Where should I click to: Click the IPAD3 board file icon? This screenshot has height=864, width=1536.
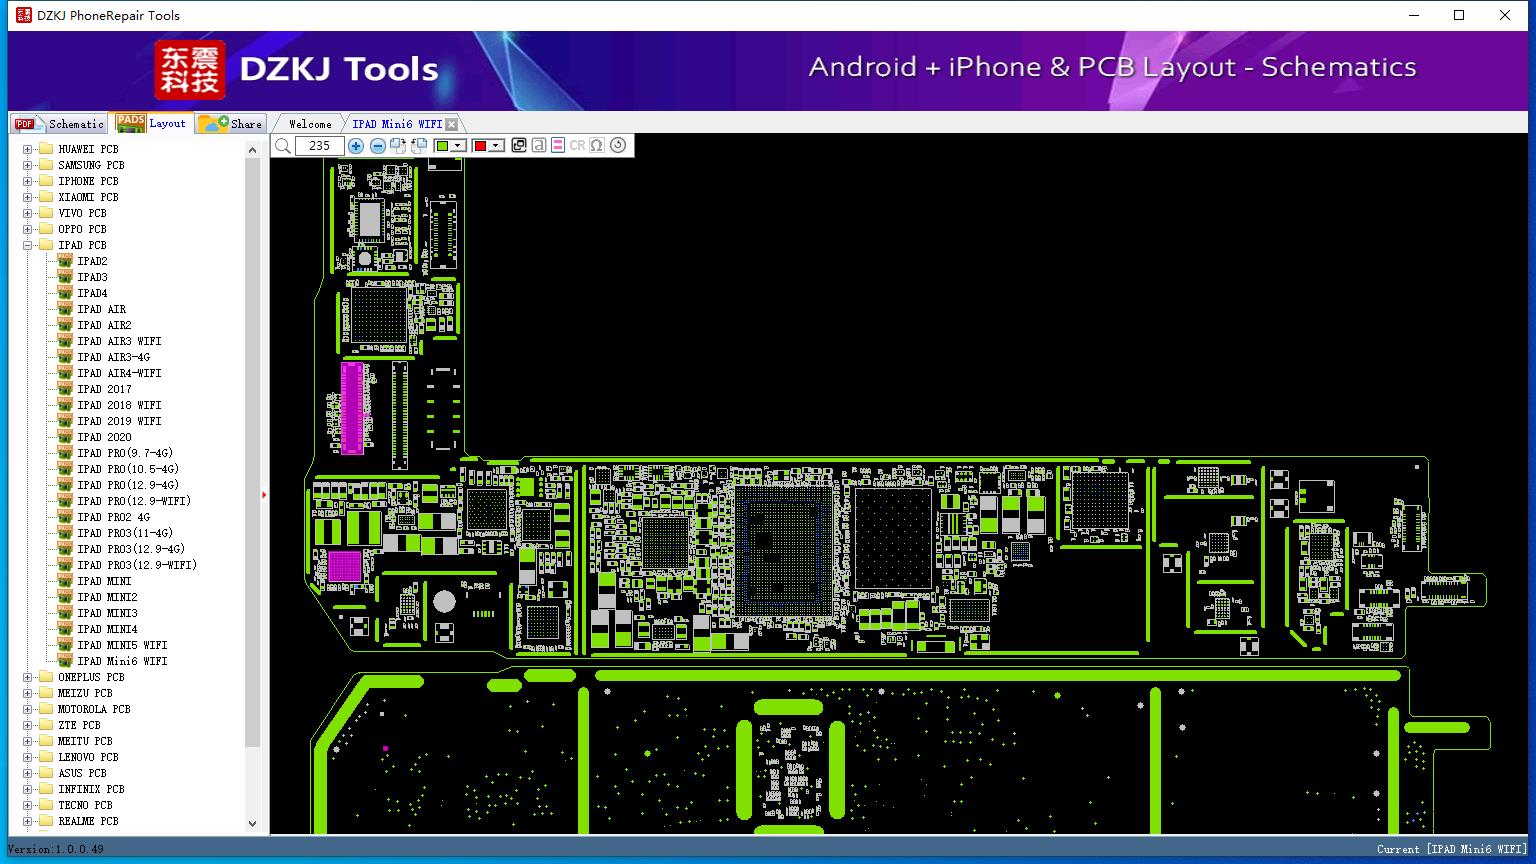pyautogui.click(x=65, y=277)
